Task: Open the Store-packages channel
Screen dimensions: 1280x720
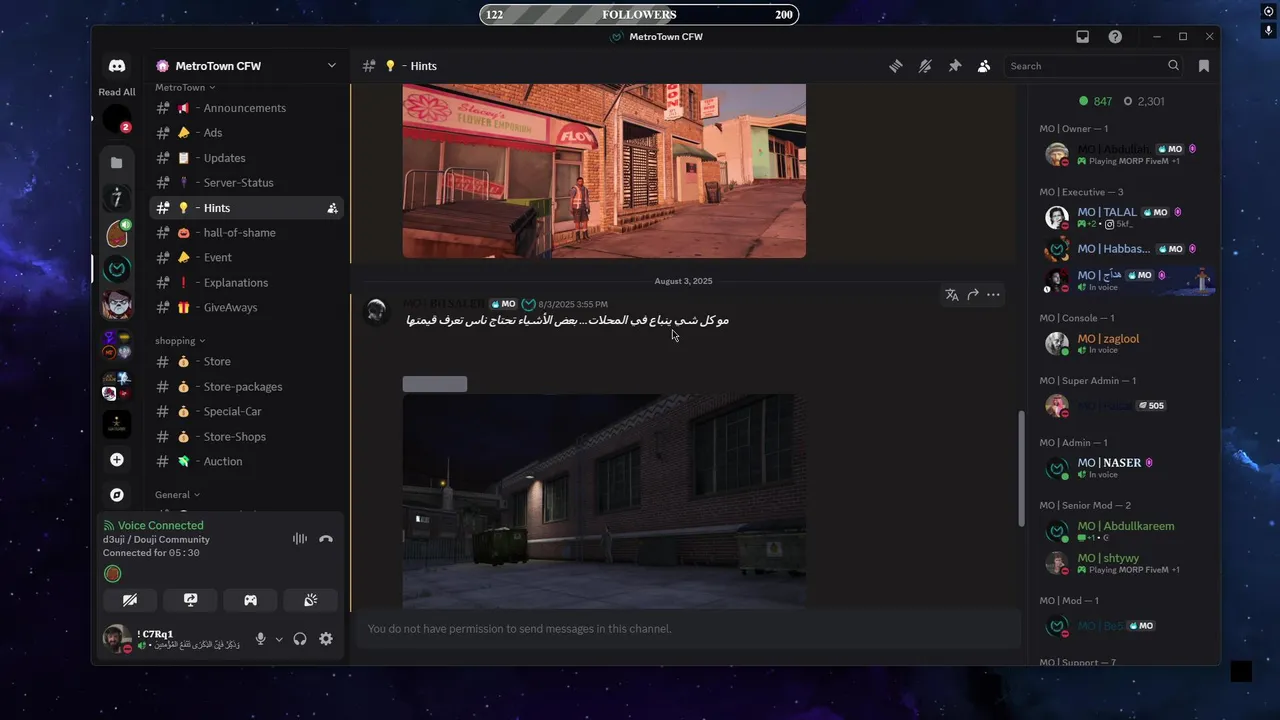Action: tap(246, 387)
